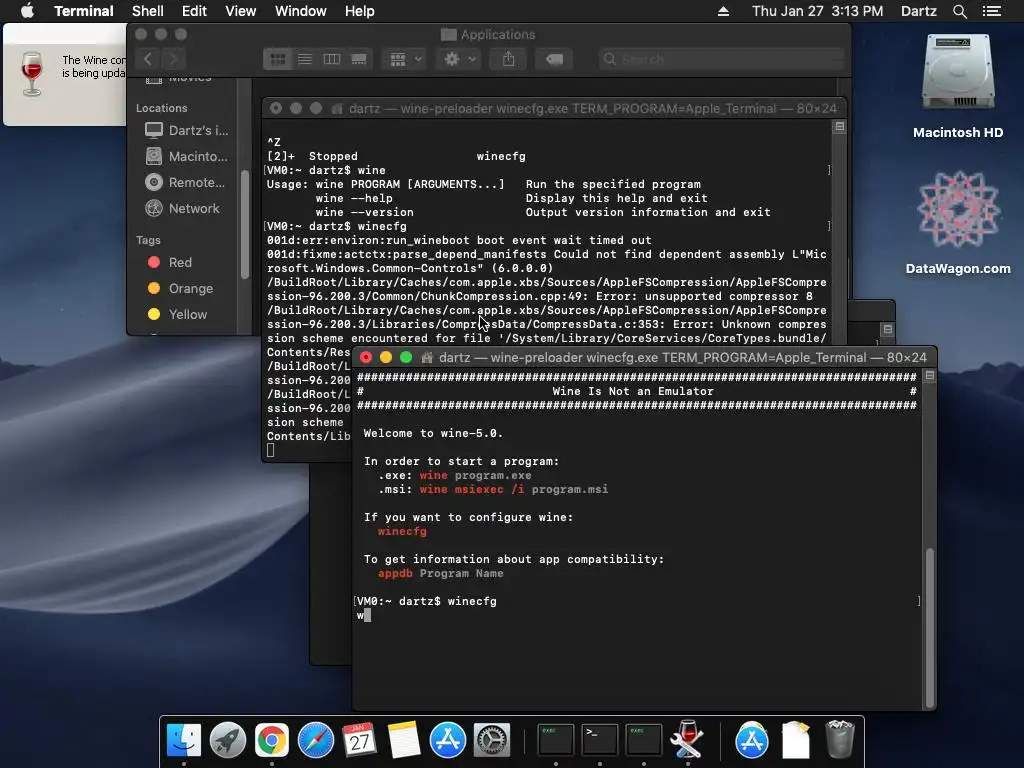
Task: Go back in Finder window
Action: (x=148, y=59)
